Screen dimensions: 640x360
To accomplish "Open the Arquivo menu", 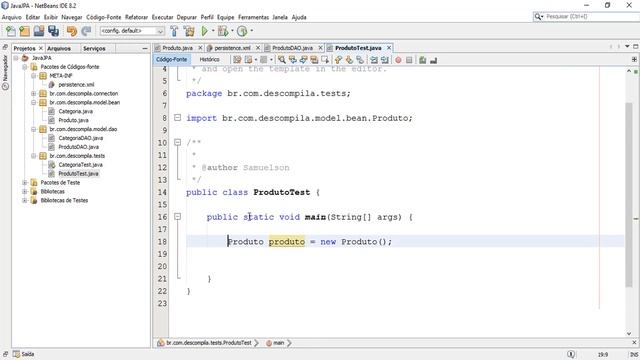I will (x=11, y=17).
